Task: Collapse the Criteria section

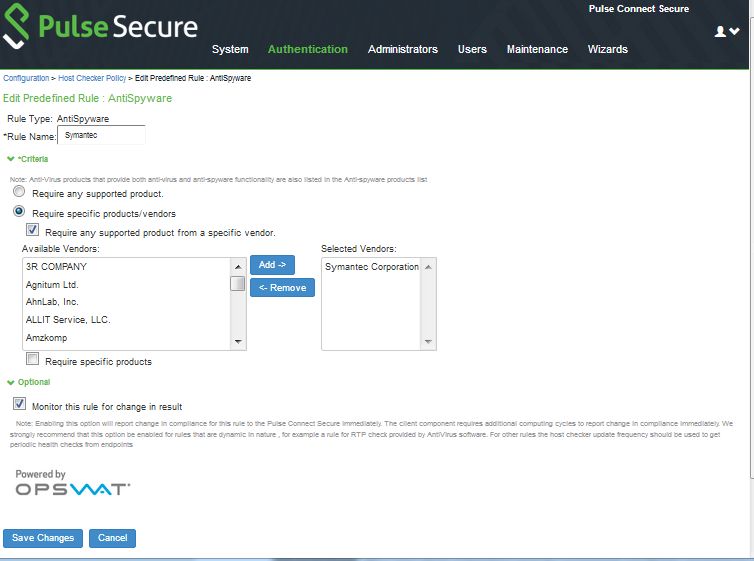Action: pyautogui.click(x=28, y=159)
